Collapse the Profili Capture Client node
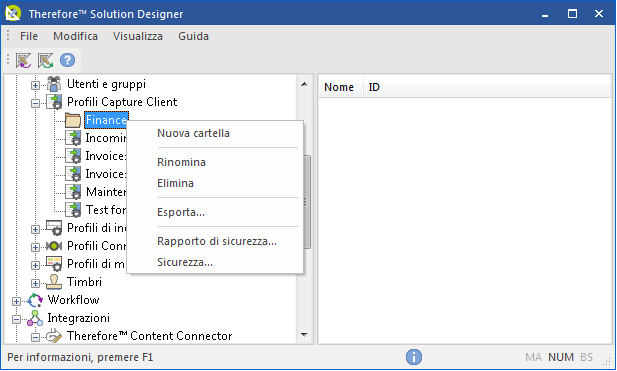617x371 pixels. point(35,103)
